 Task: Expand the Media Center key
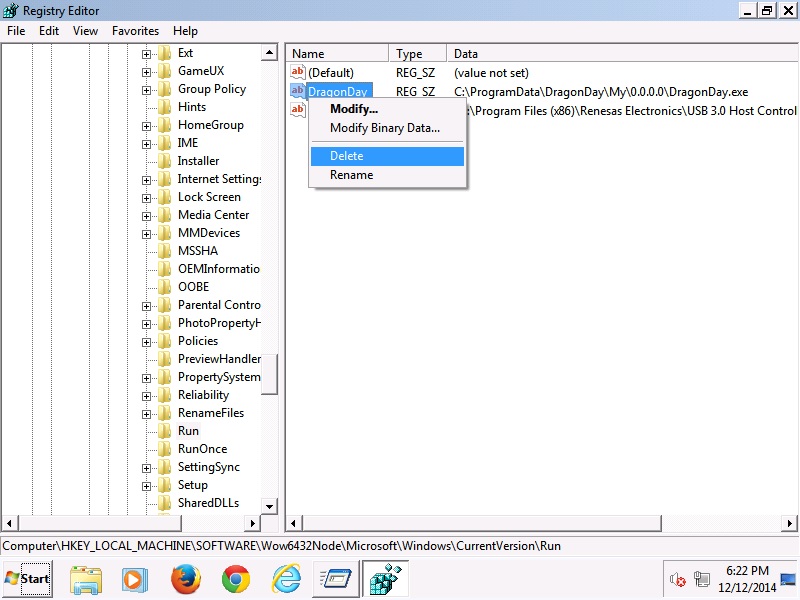146,216
